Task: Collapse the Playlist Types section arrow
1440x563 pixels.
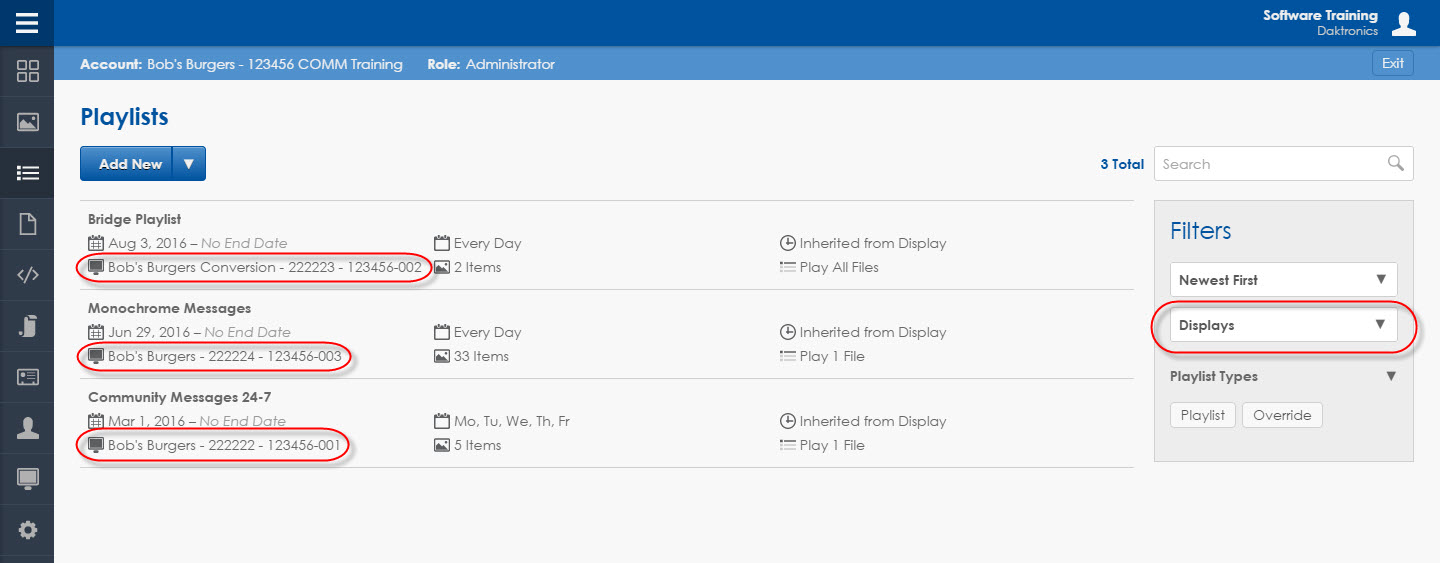Action: coord(1389,377)
